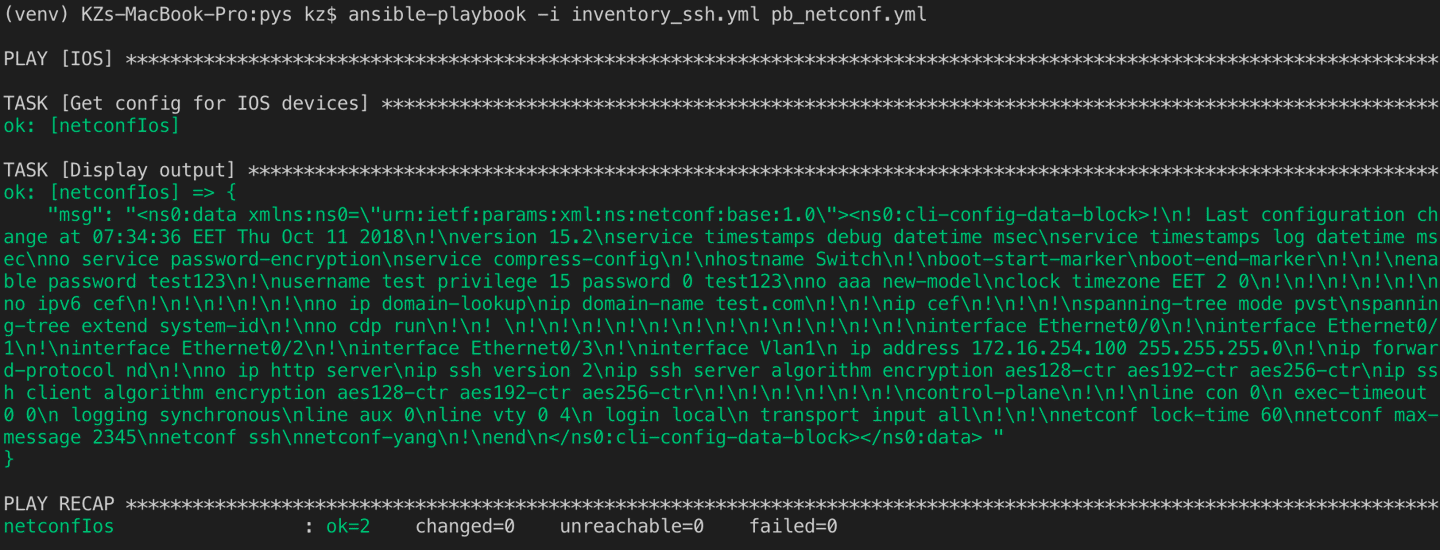Click the first ok: [netconfIos] result
Viewport: 1440px width, 550px height.
tap(92, 126)
